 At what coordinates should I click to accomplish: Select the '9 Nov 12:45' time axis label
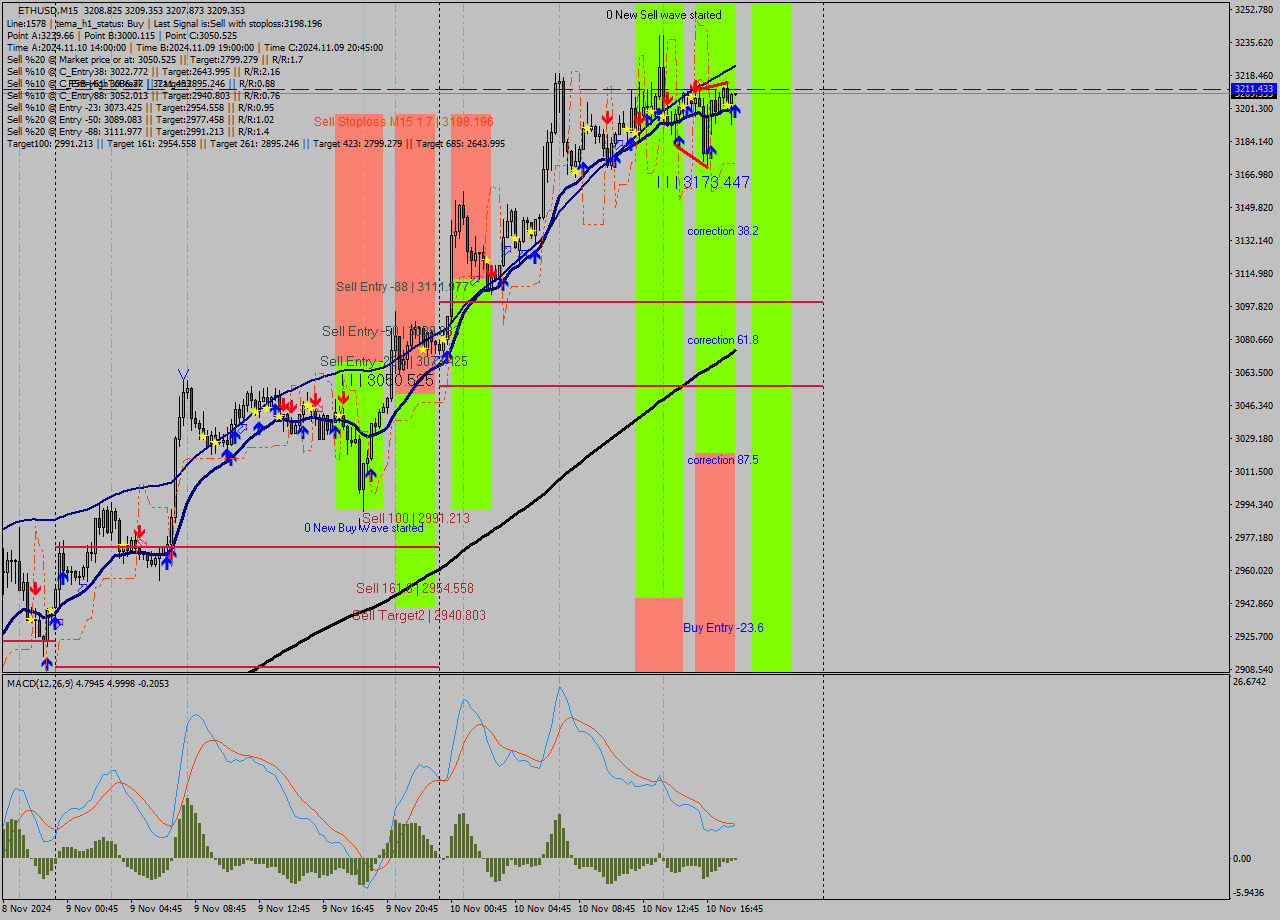coord(285,910)
